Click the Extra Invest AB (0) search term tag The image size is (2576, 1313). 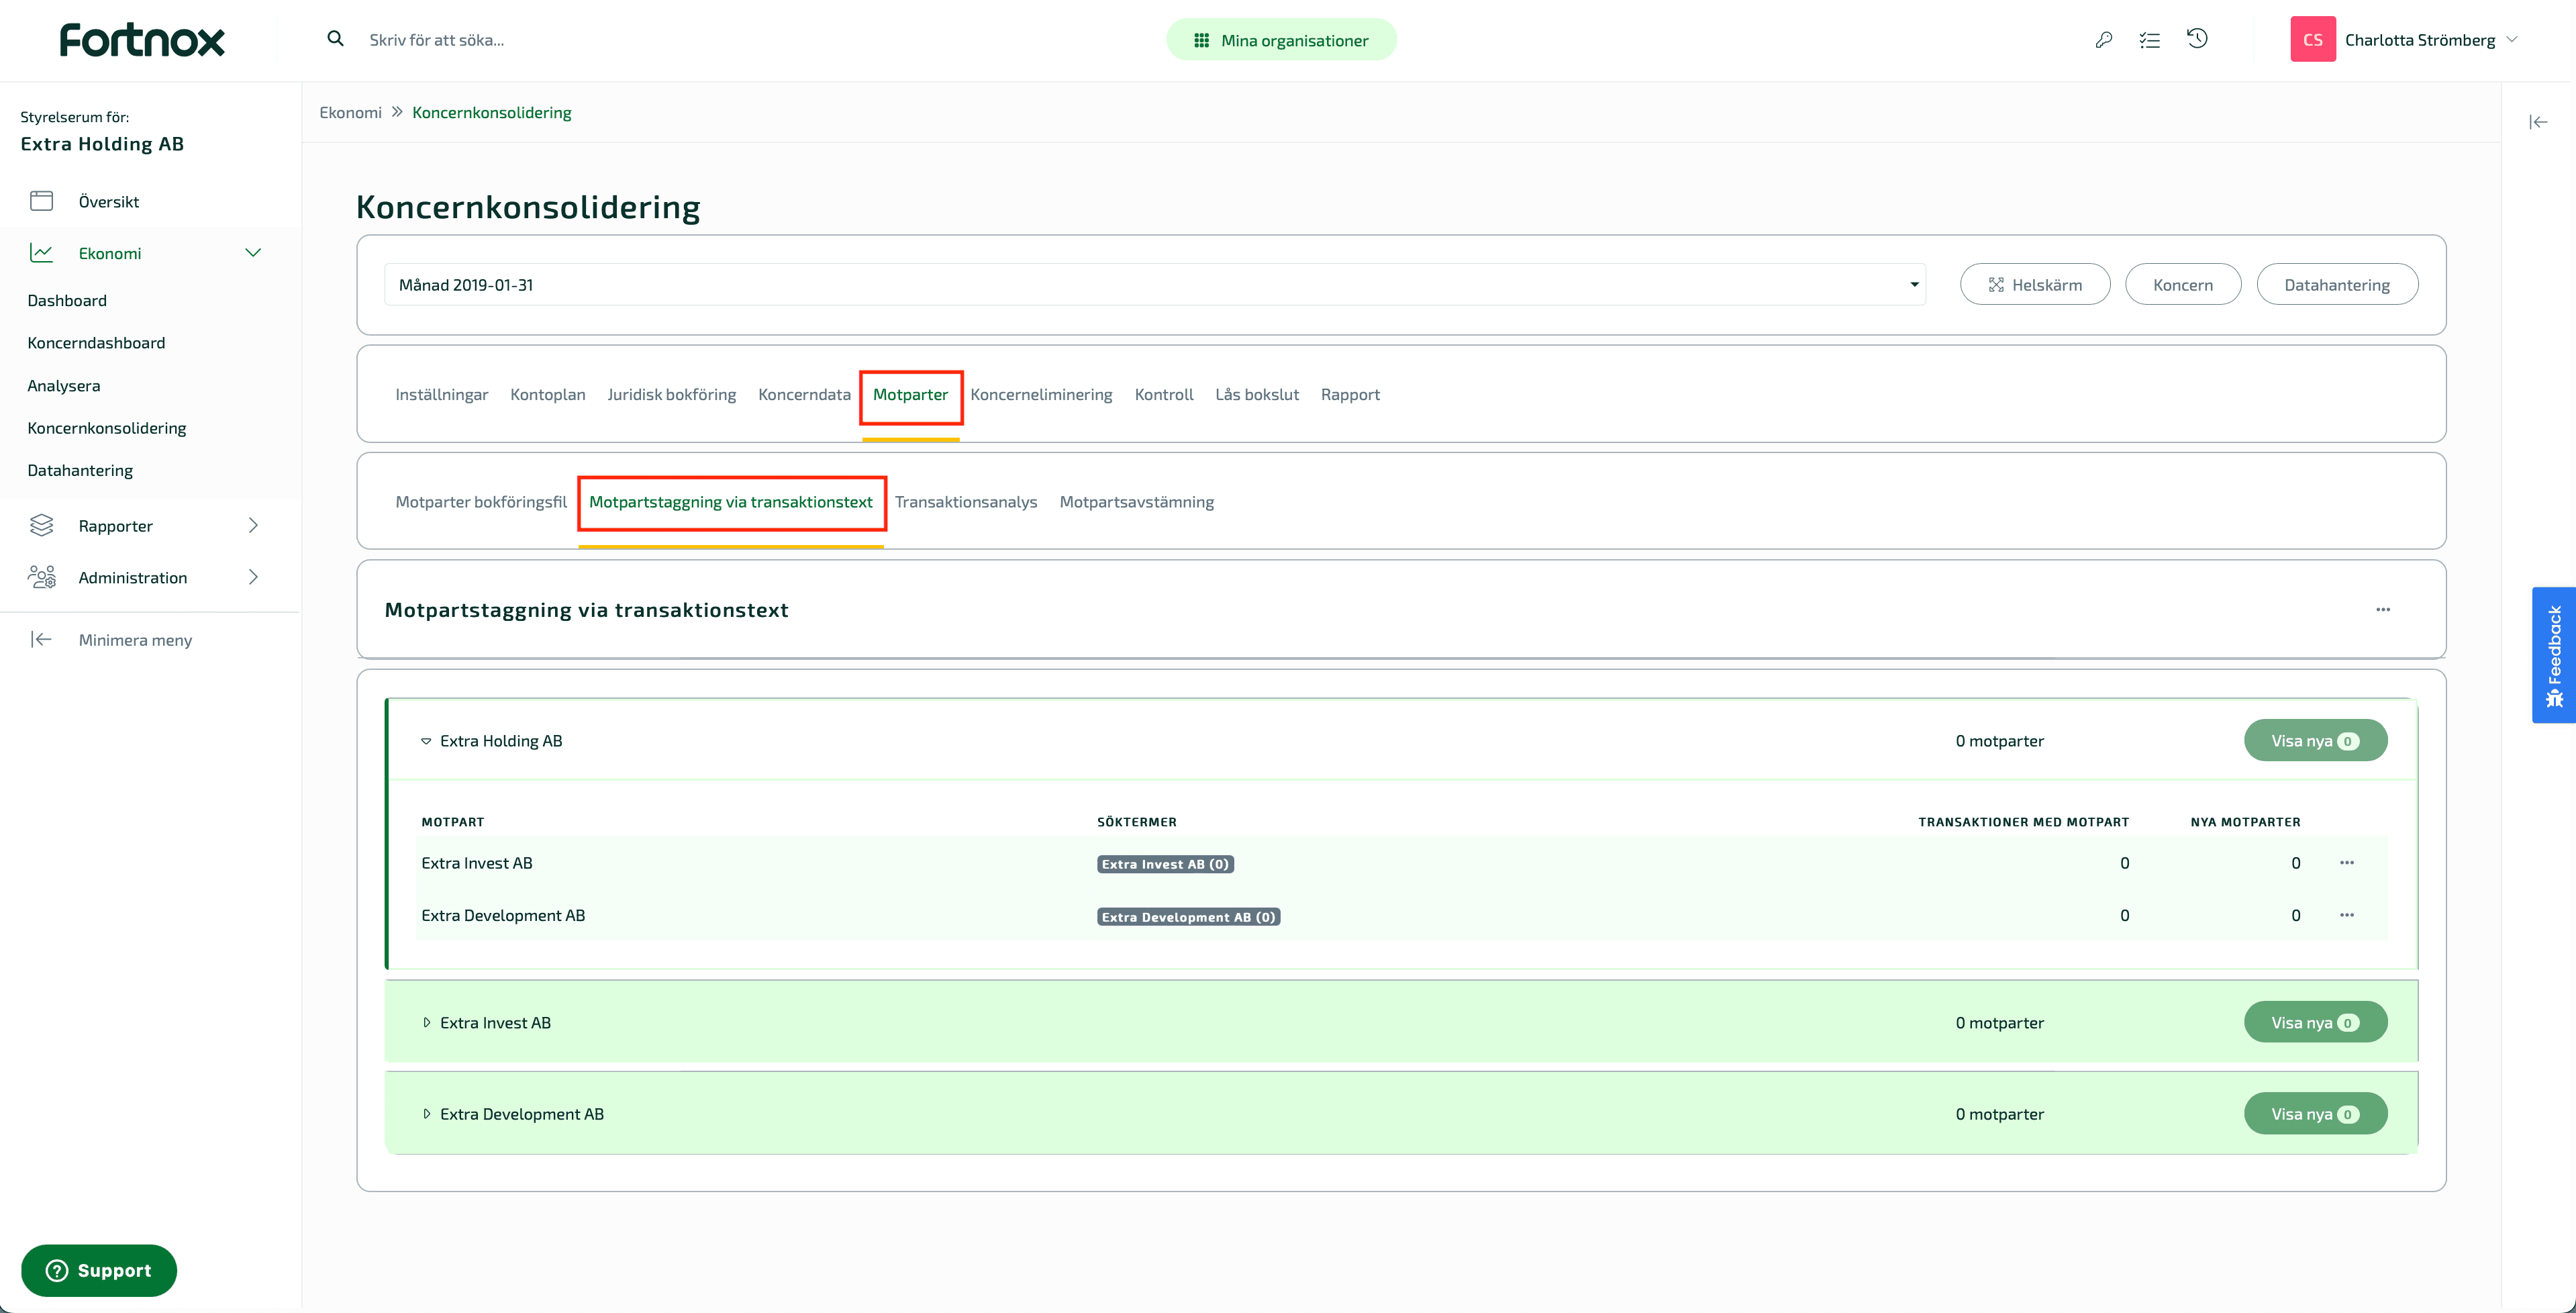[1165, 864]
